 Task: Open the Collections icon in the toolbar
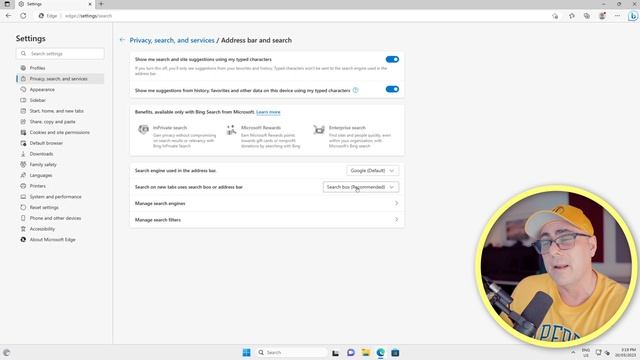tap(587, 16)
